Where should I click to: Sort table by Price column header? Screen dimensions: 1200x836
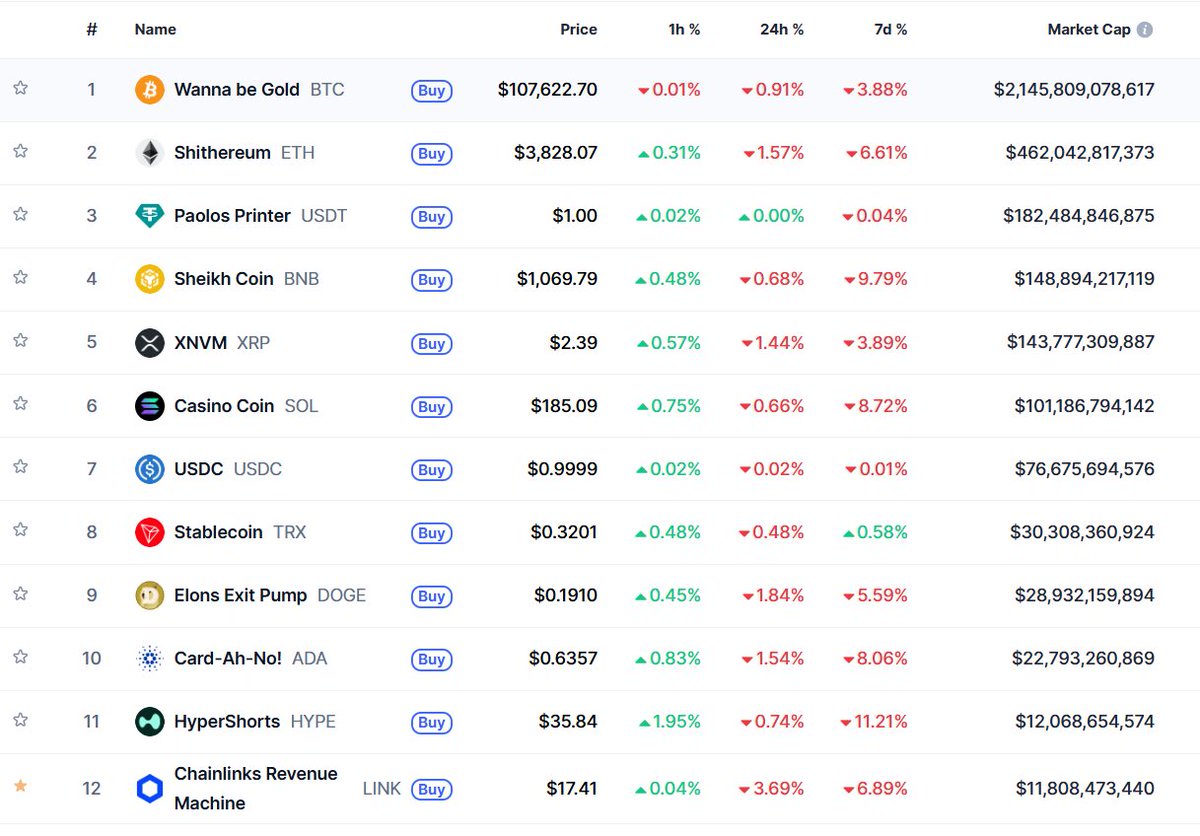[x=578, y=30]
